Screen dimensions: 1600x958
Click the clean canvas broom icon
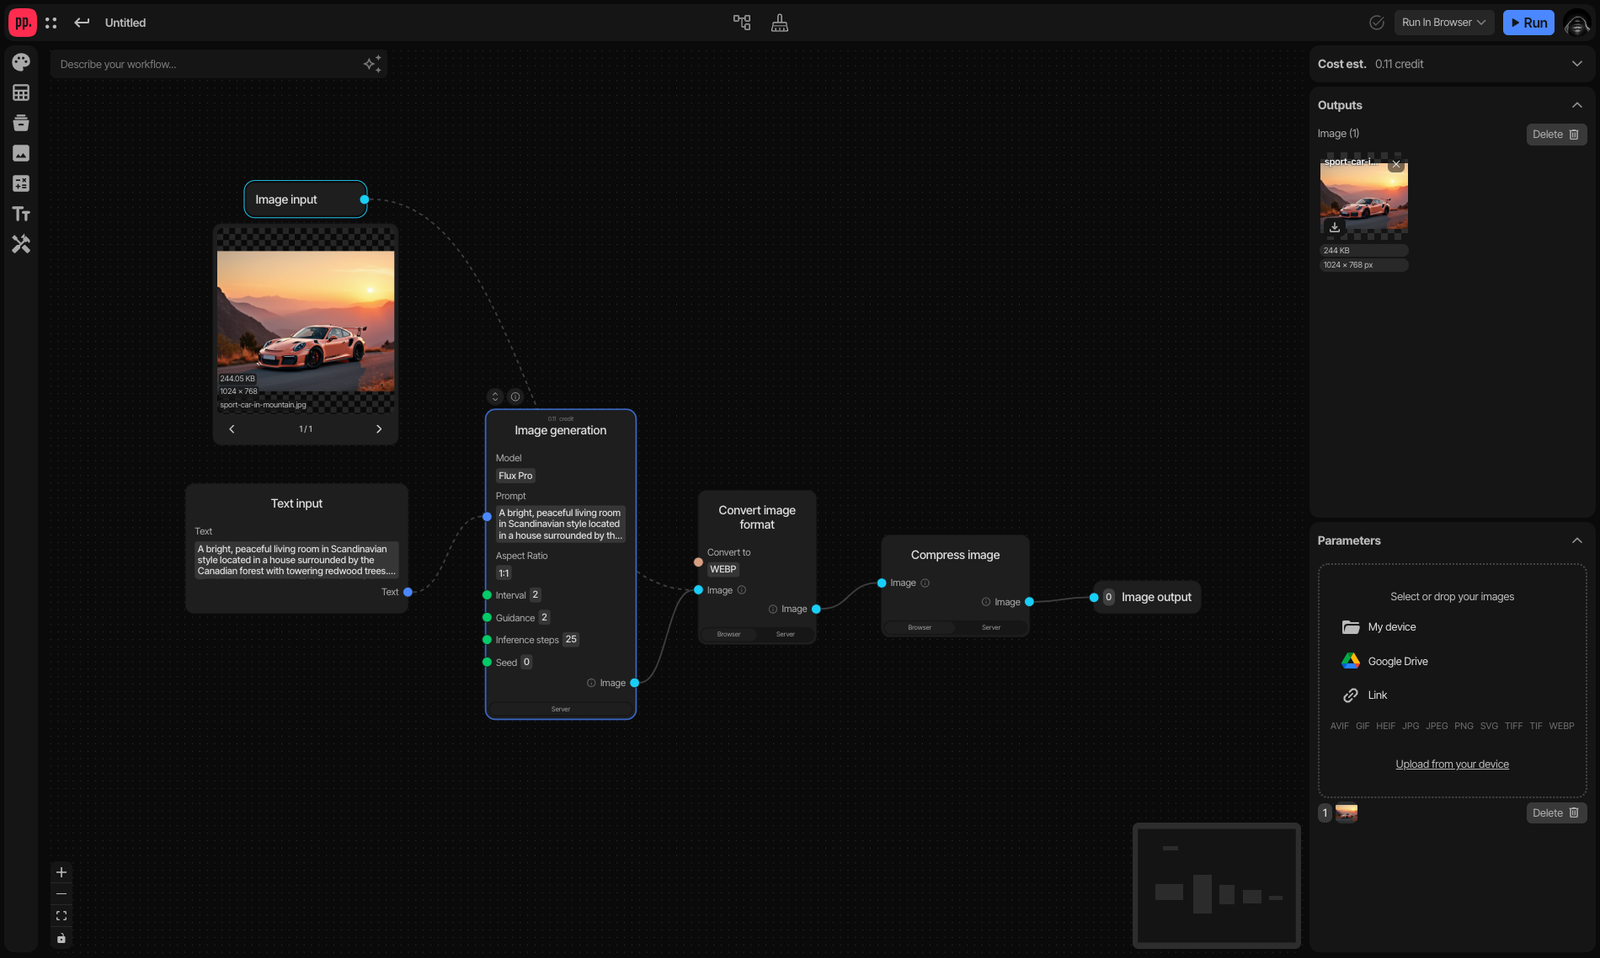(780, 22)
